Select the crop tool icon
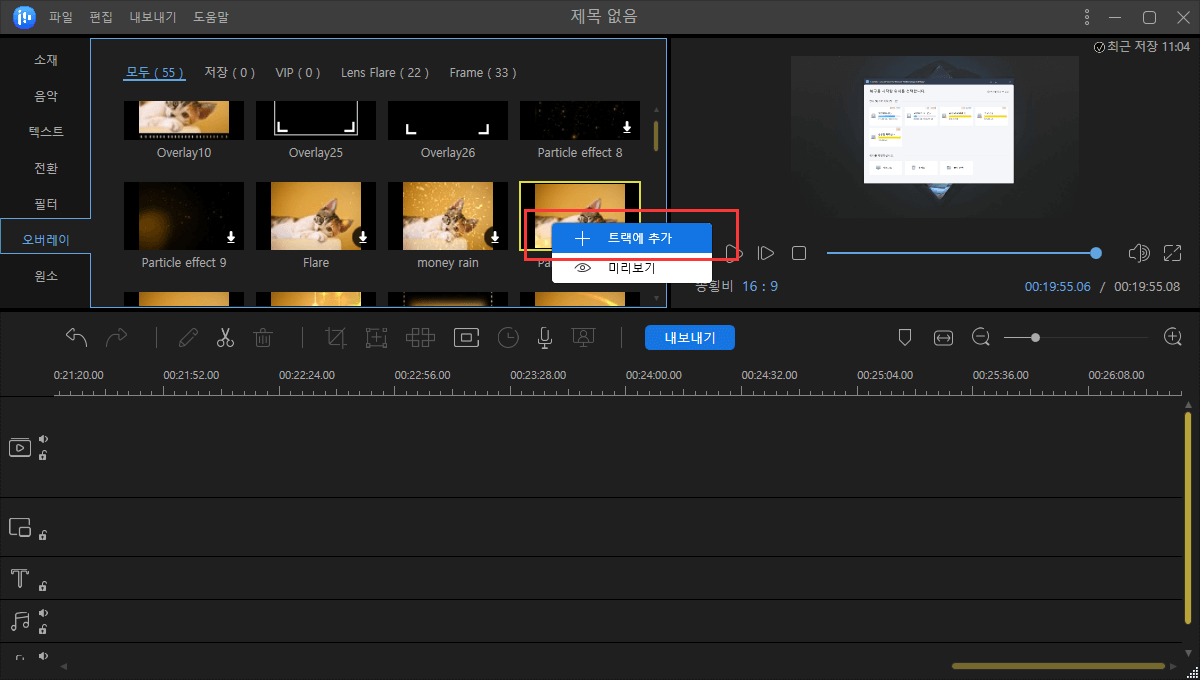Viewport: 1200px width, 680px height. (x=337, y=338)
